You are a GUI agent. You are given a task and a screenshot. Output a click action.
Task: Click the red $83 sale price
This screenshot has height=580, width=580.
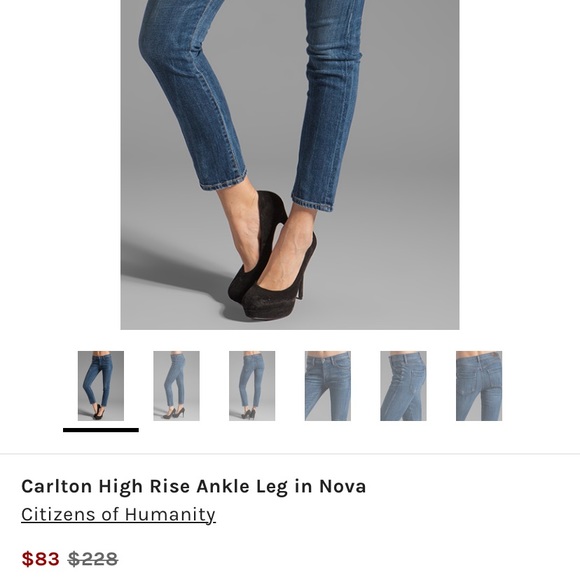pyautogui.click(x=40, y=559)
